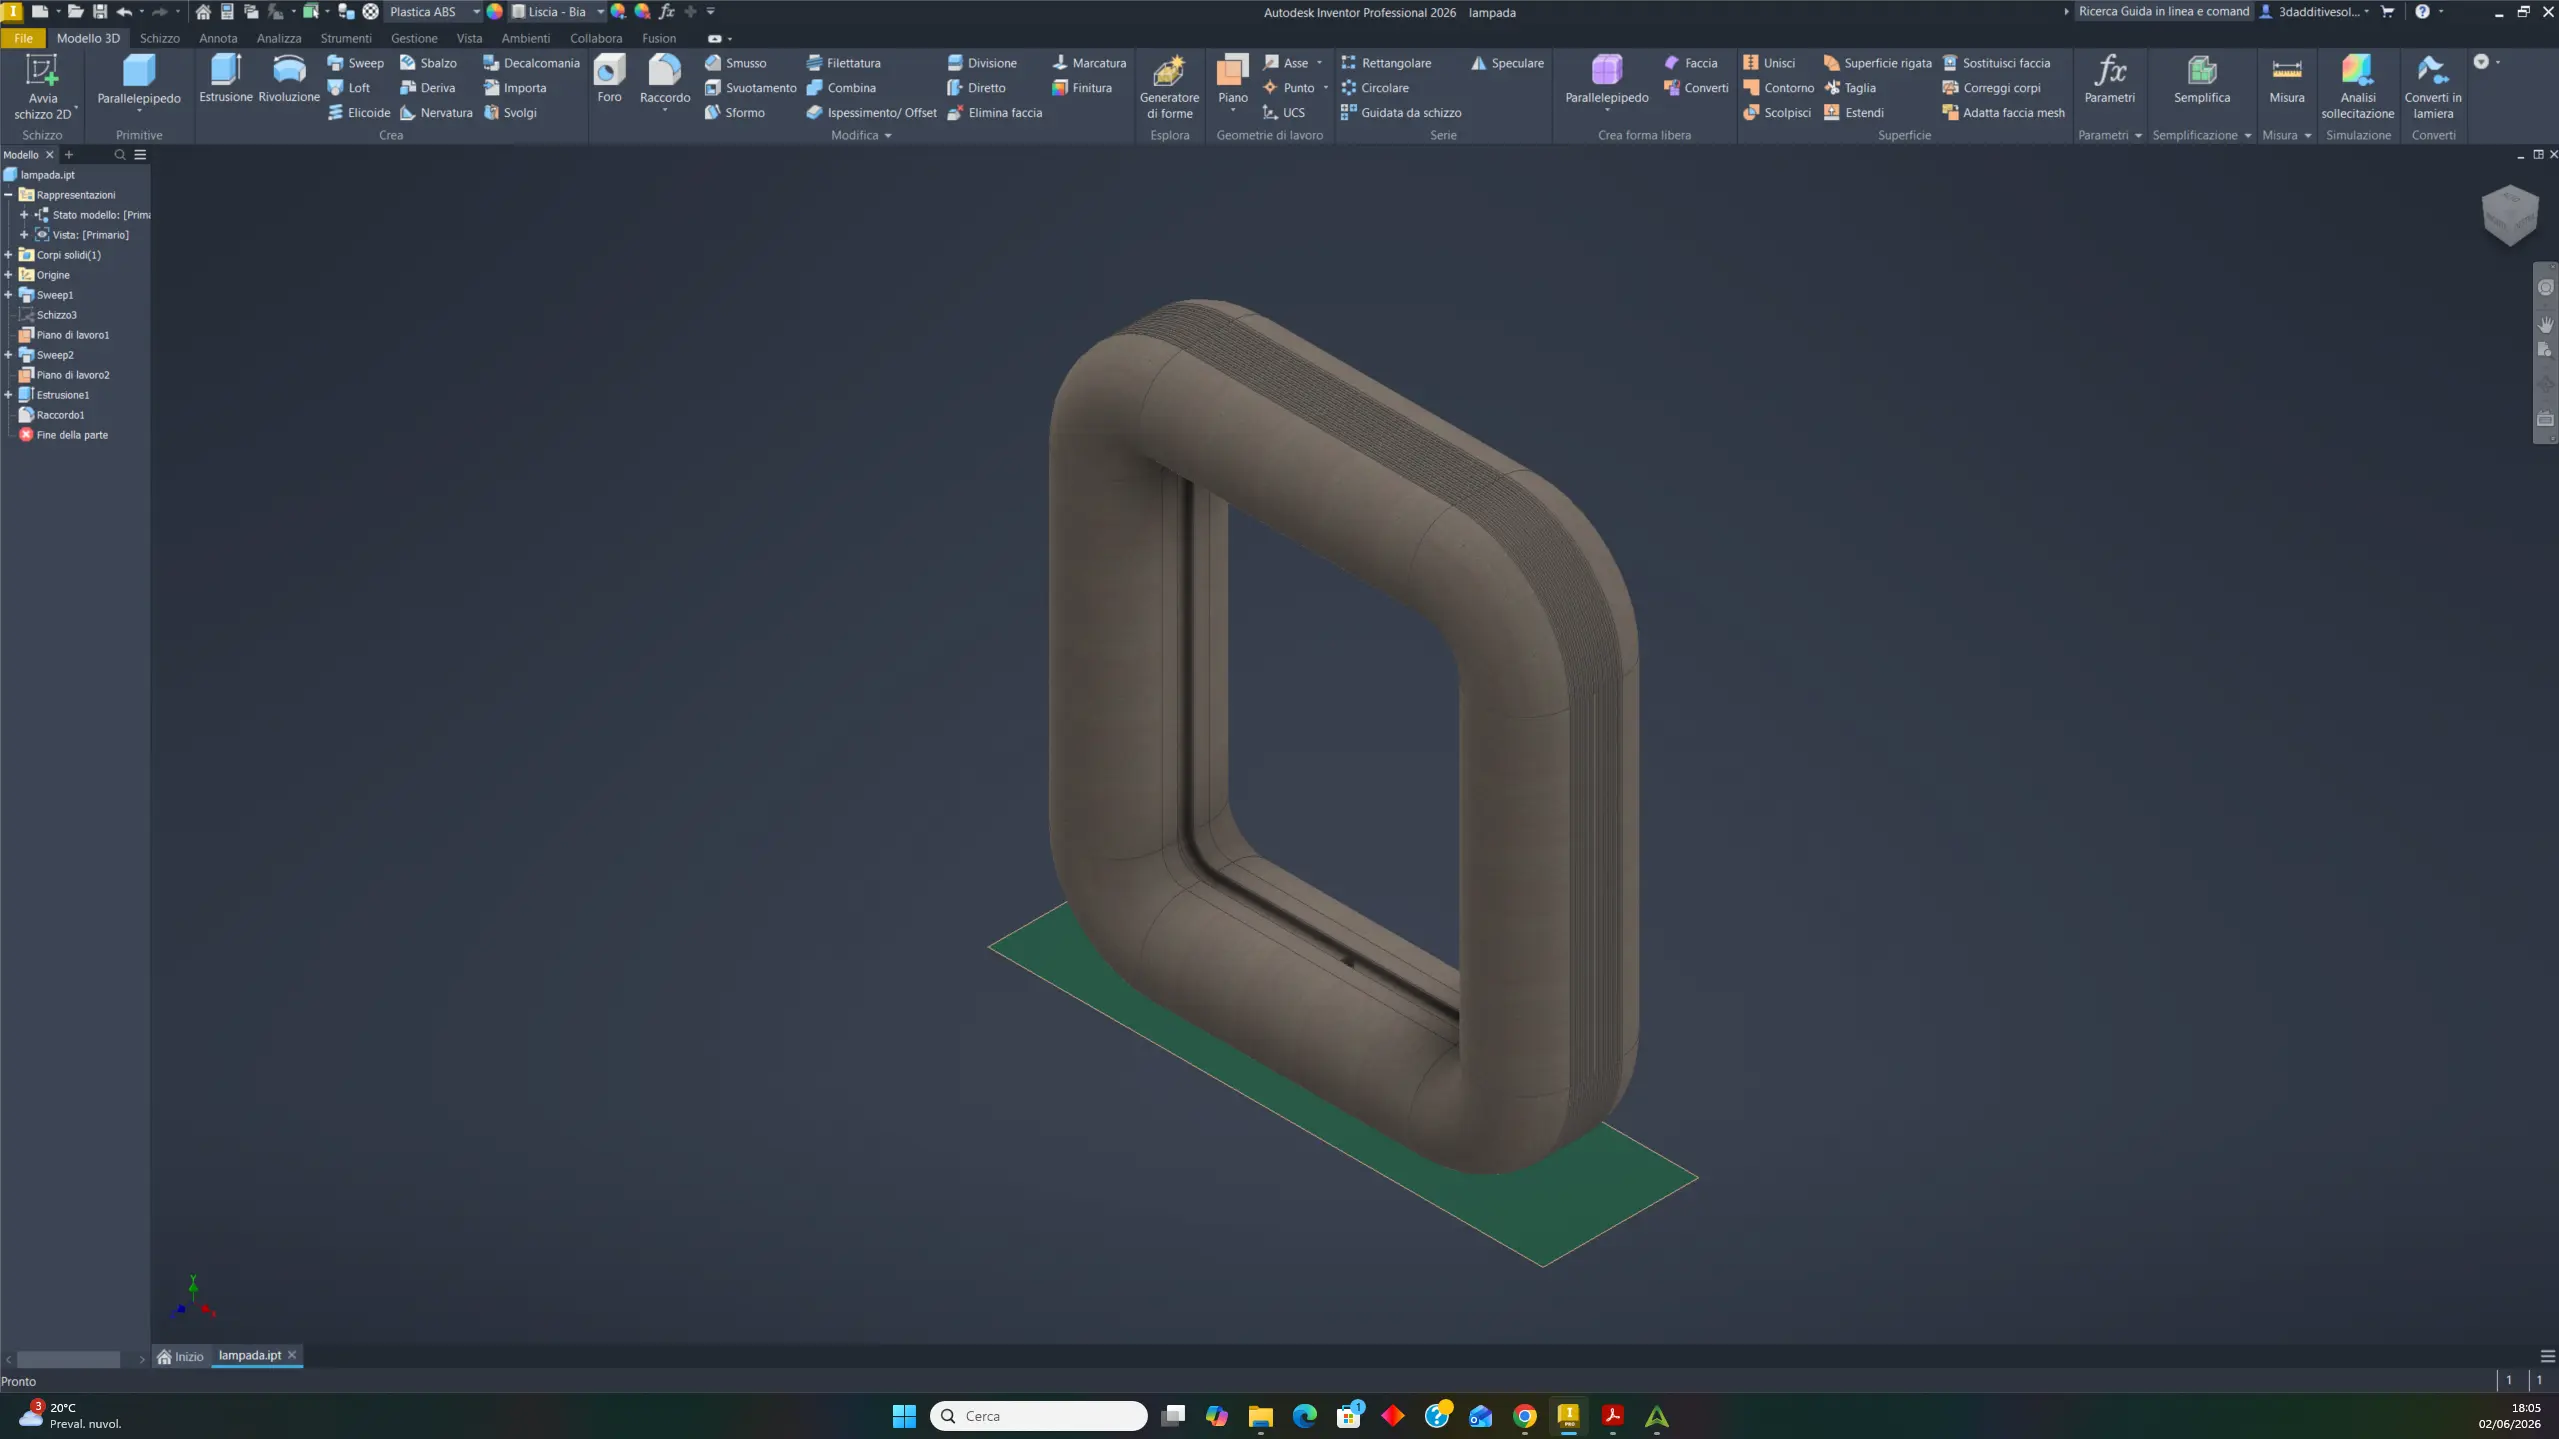The height and width of the screenshot is (1439, 2559).
Task: Expand the Sweep1 feature node
Action: point(8,295)
